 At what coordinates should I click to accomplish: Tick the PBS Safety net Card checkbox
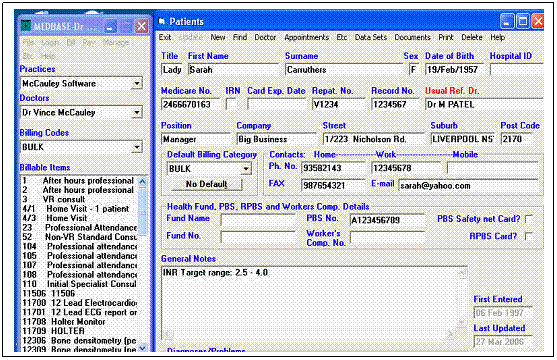tap(529, 219)
